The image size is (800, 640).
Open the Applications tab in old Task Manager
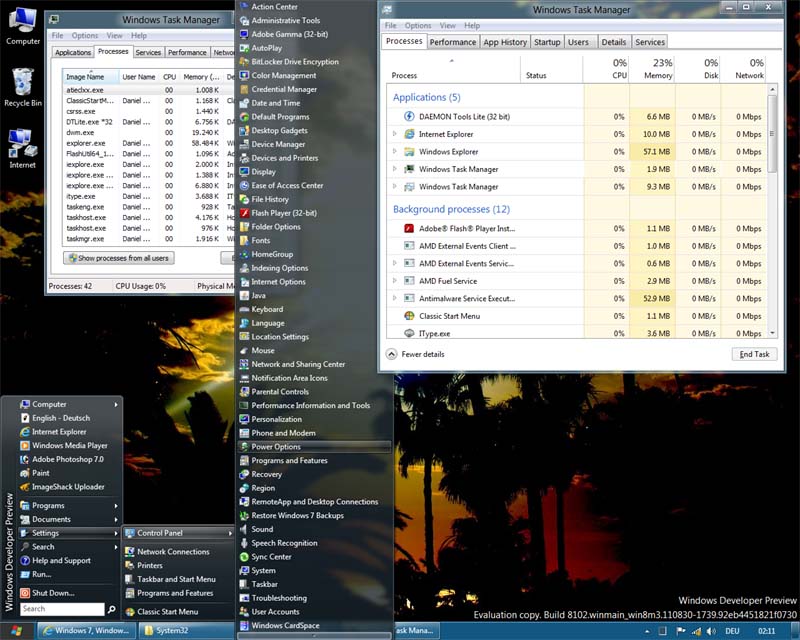[73, 53]
